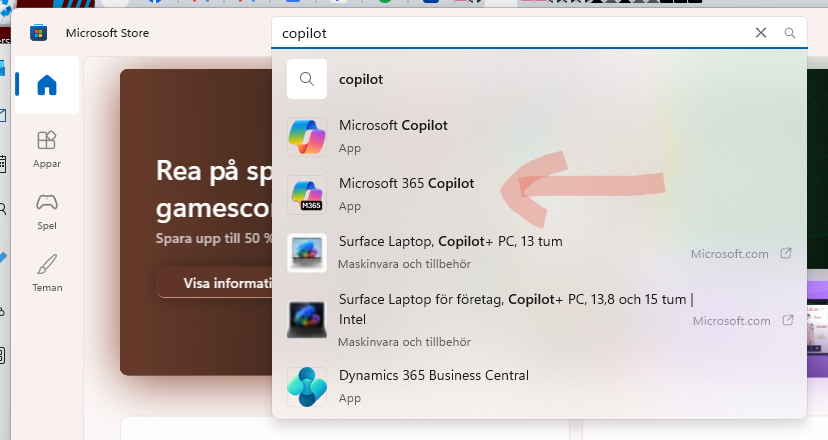Open the Teman section
The width and height of the screenshot is (828, 440).
tap(47, 273)
